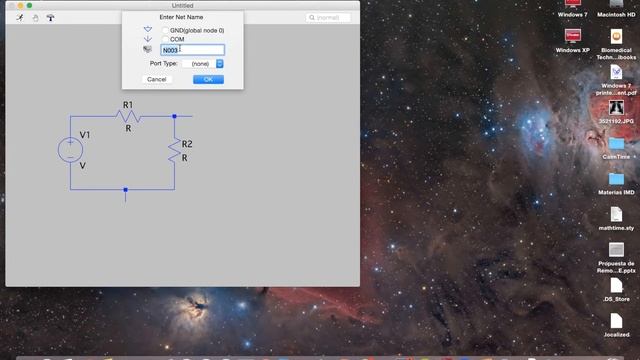640x360 pixels.
Task: Click the net name field containing N003
Action: pos(192,50)
